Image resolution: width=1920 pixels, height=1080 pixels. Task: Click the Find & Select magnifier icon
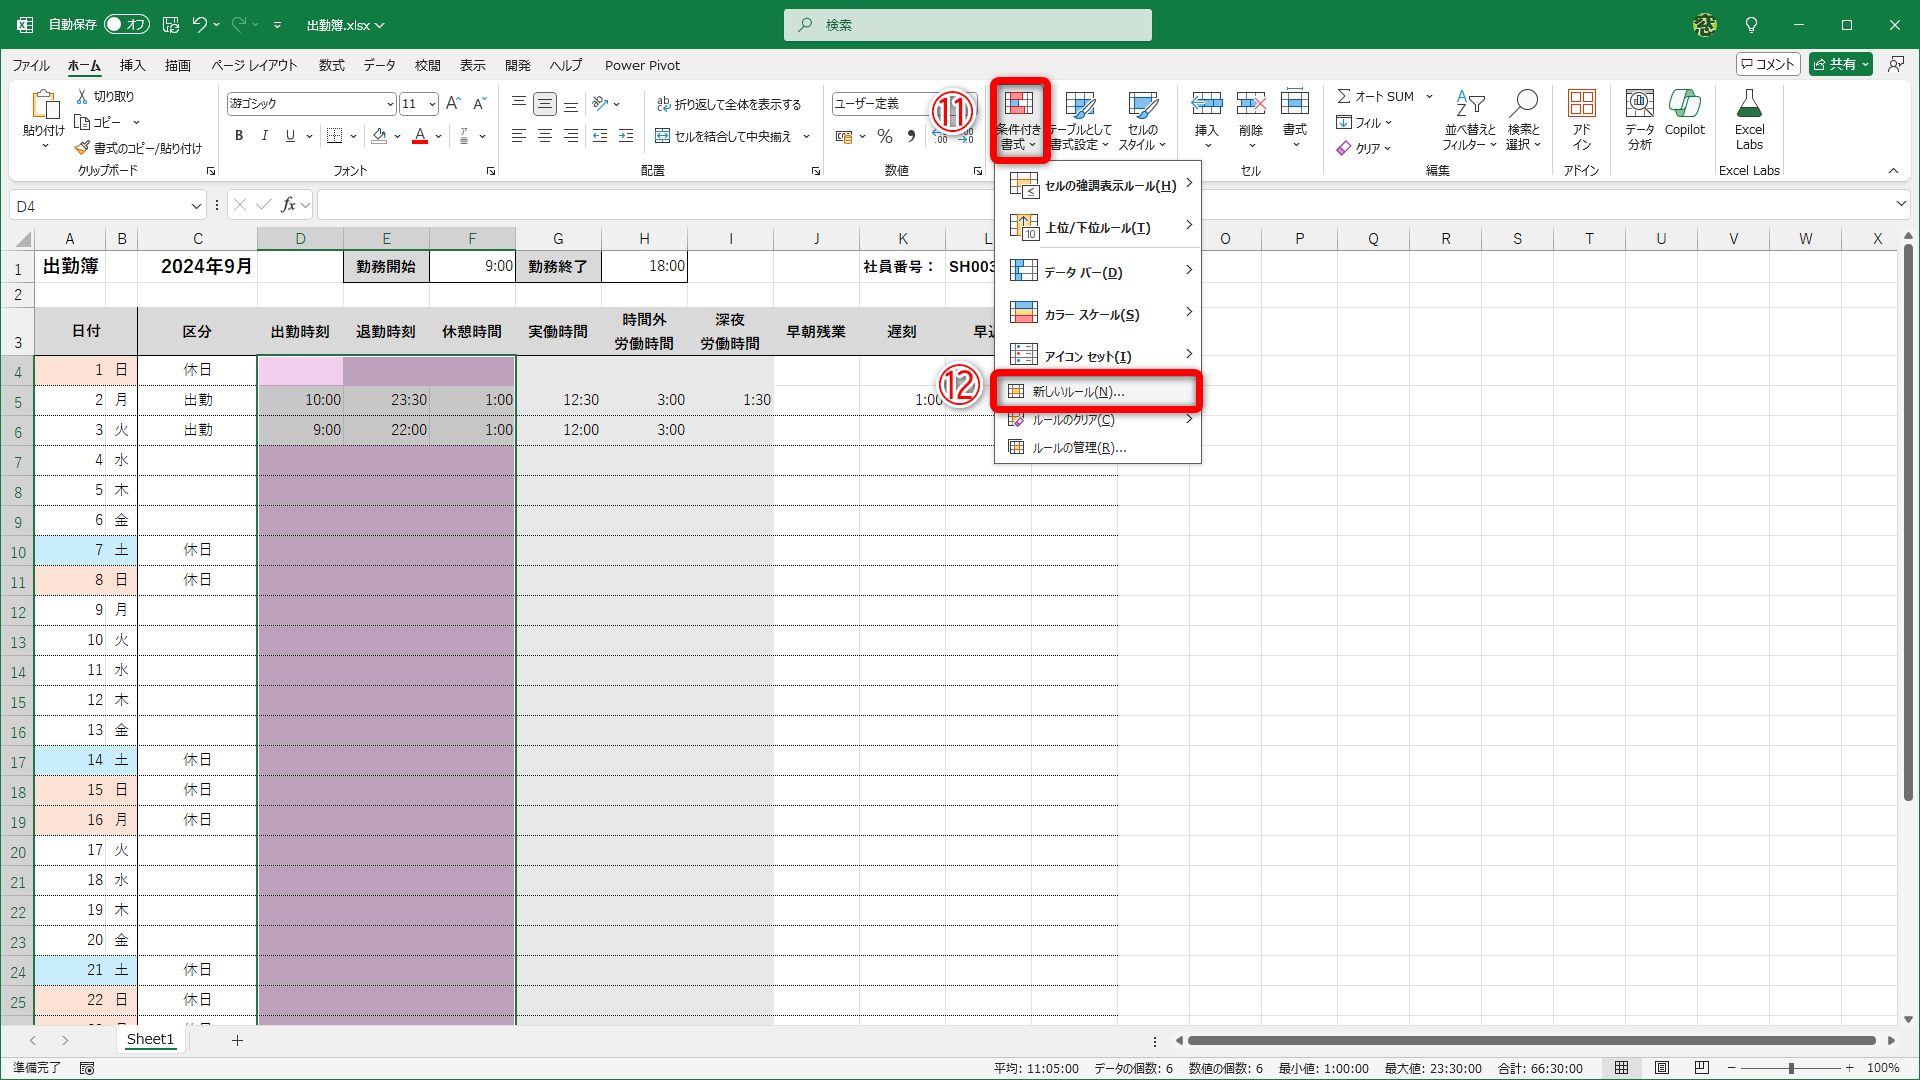(1524, 103)
